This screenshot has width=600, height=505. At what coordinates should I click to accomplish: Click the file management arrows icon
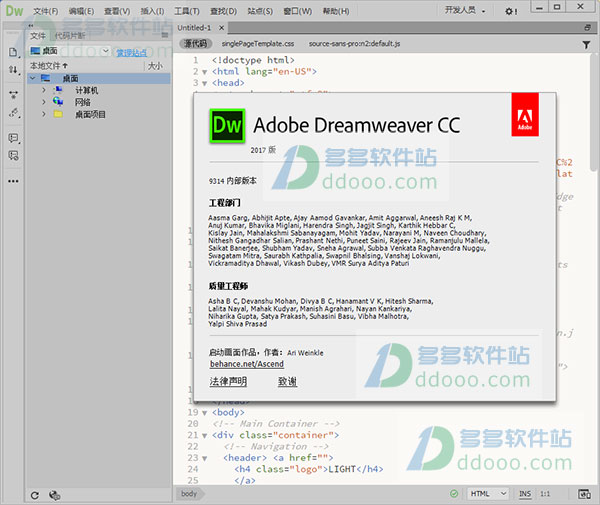(x=13, y=70)
